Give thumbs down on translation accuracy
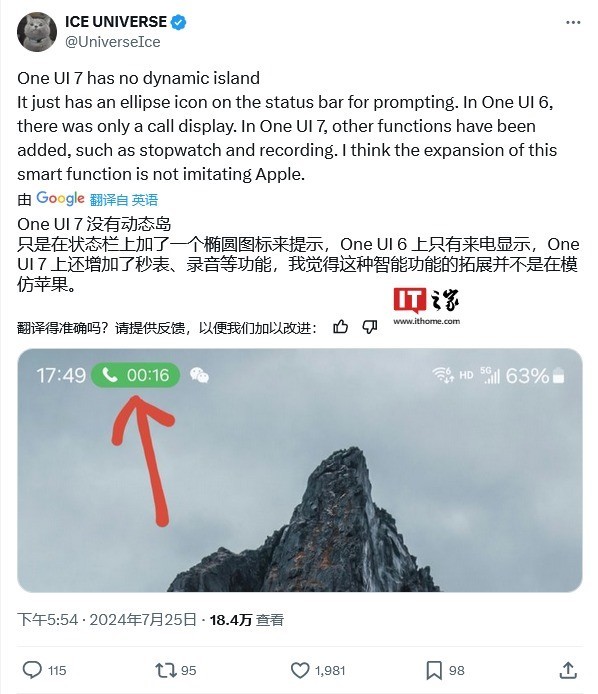 (x=370, y=327)
